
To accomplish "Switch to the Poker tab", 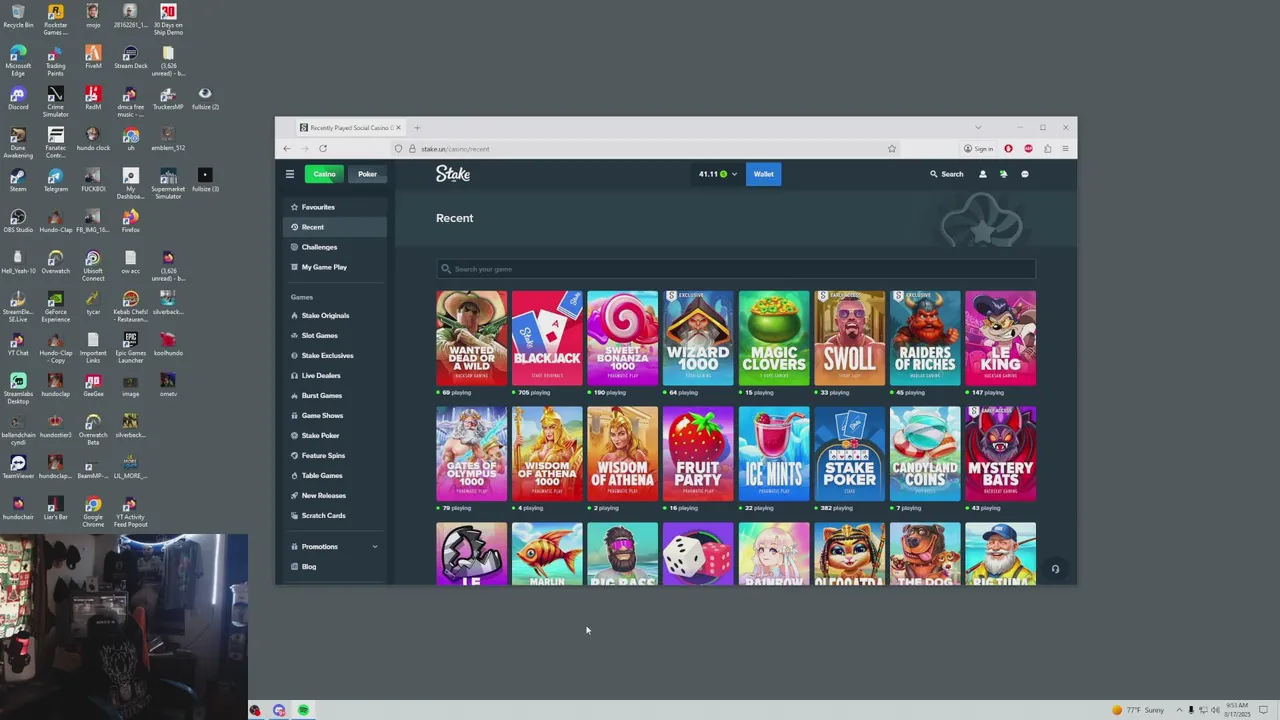I will (367, 174).
